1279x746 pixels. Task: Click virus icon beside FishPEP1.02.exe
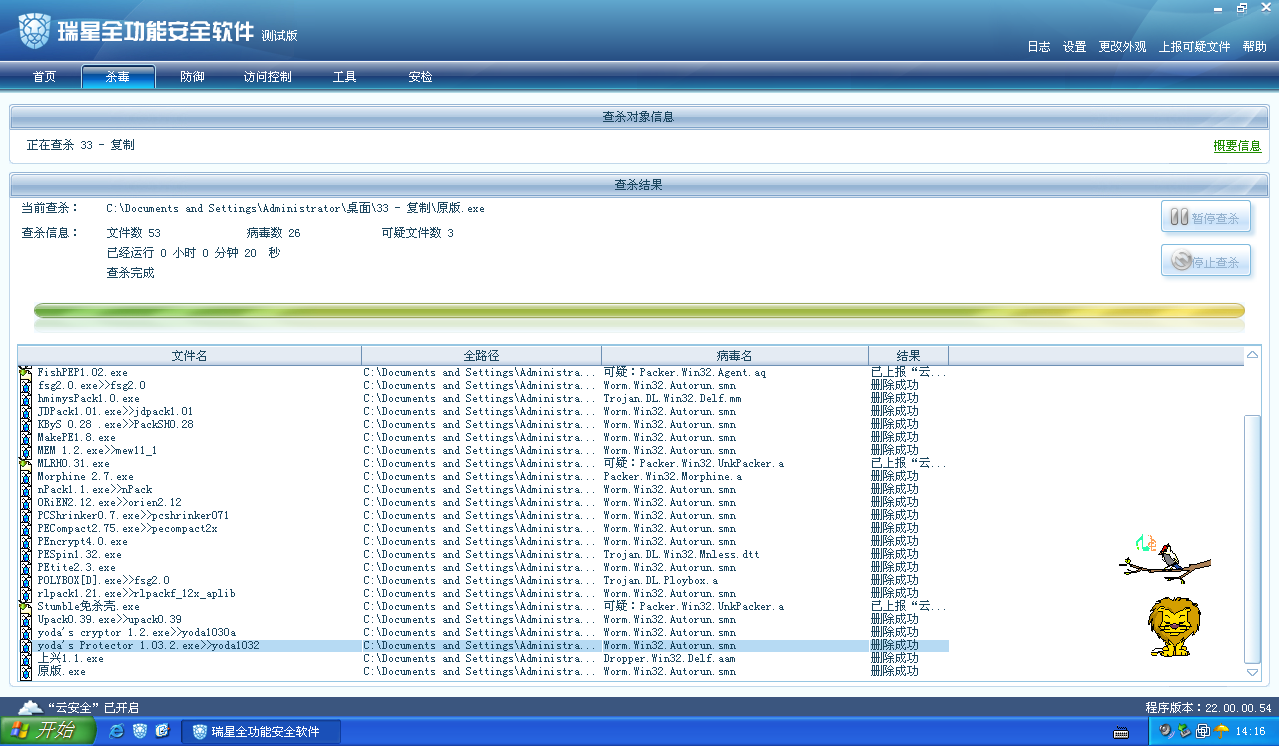pos(26,372)
